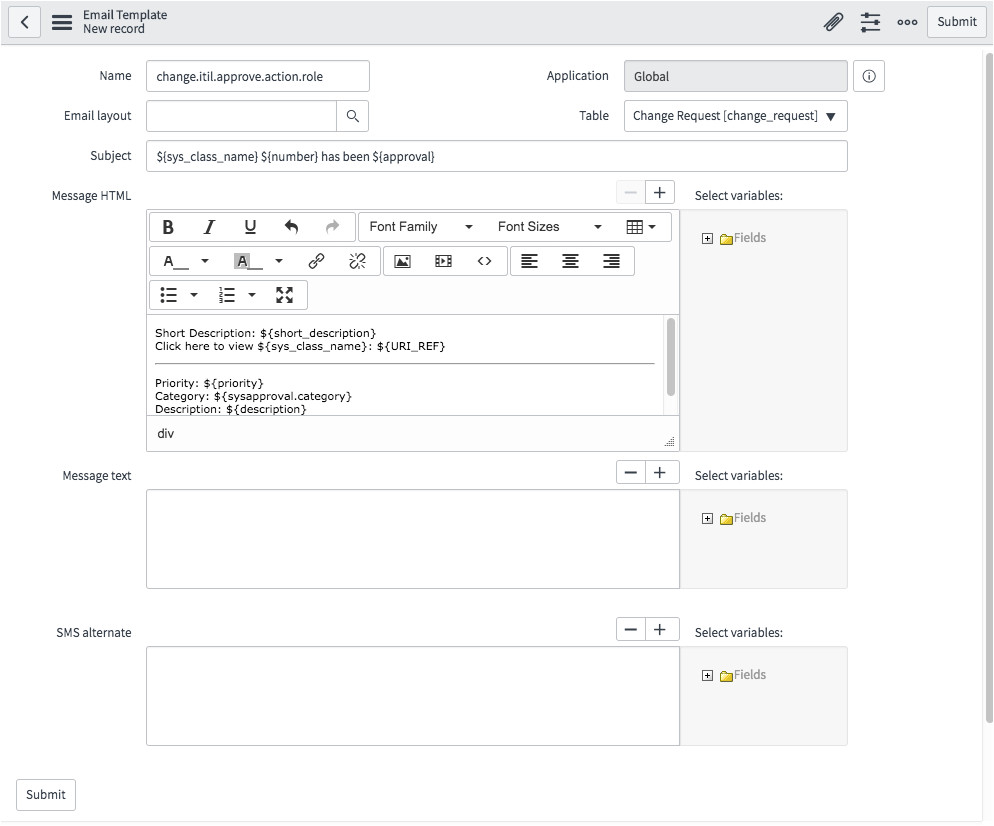Click the undo arrow in the toolbar
Viewport: 994px width, 826px height.
[x=291, y=227]
